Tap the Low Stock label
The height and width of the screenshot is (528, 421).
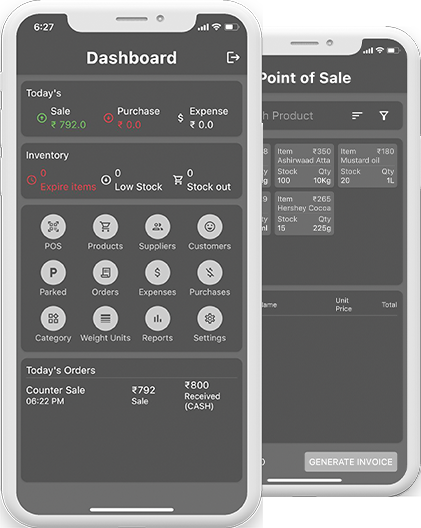tap(138, 187)
